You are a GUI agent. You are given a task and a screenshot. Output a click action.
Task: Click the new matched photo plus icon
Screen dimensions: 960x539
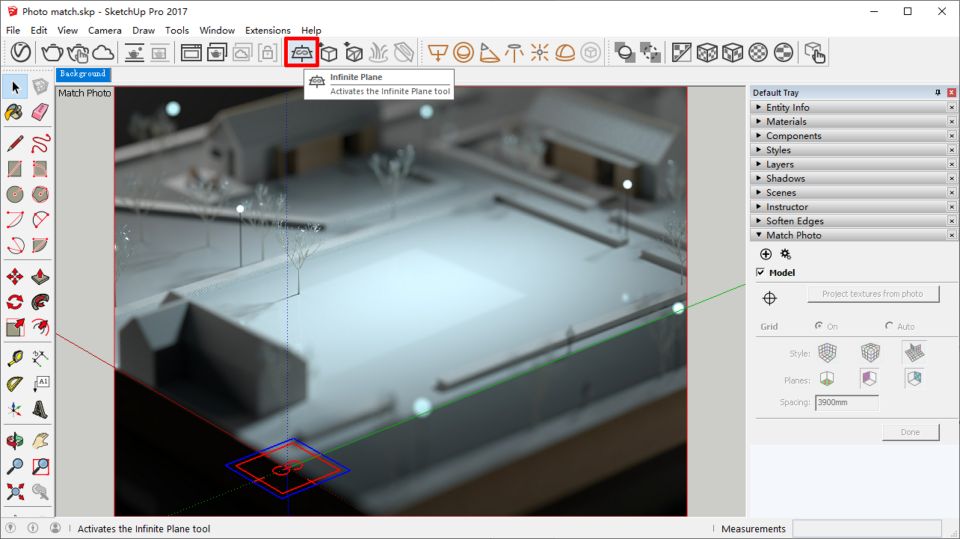pyautogui.click(x=766, y=254)
